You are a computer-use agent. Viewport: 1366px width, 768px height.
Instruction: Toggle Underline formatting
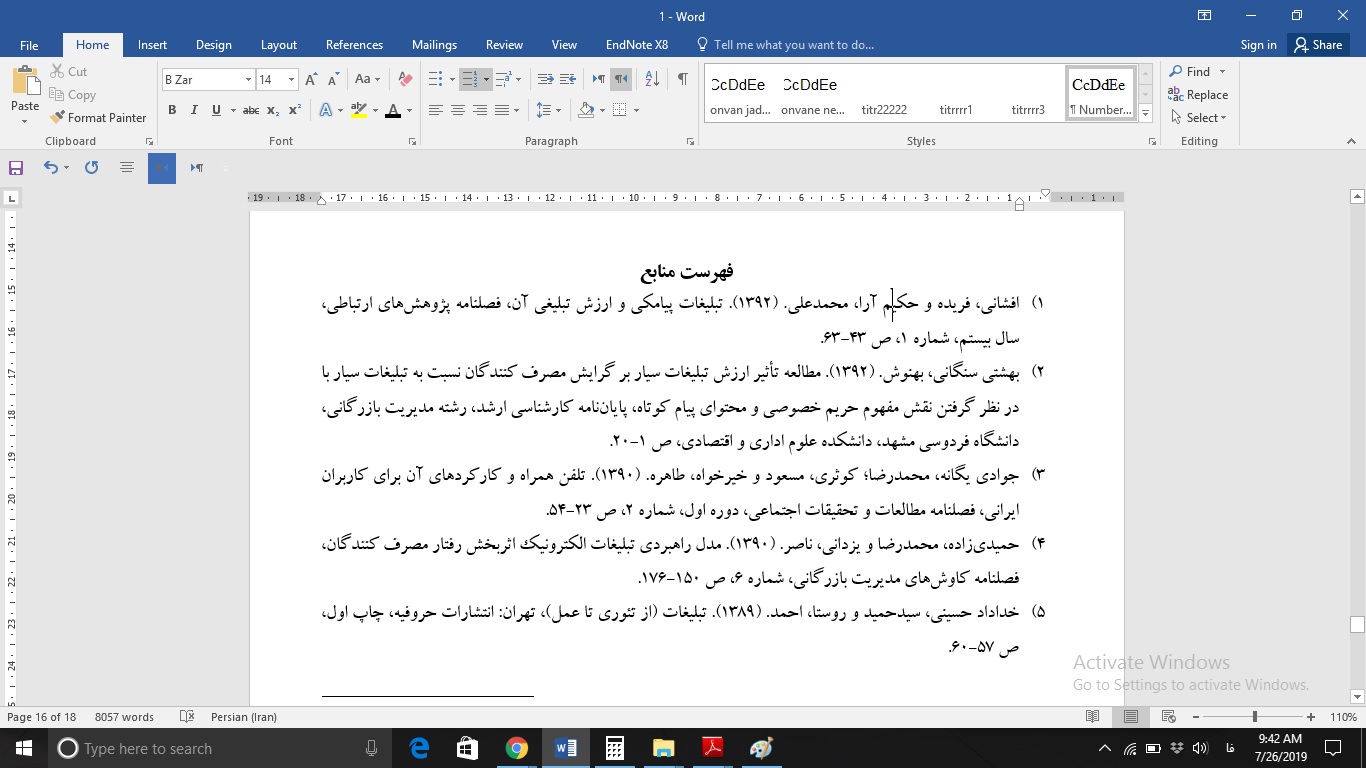(214, 110)
